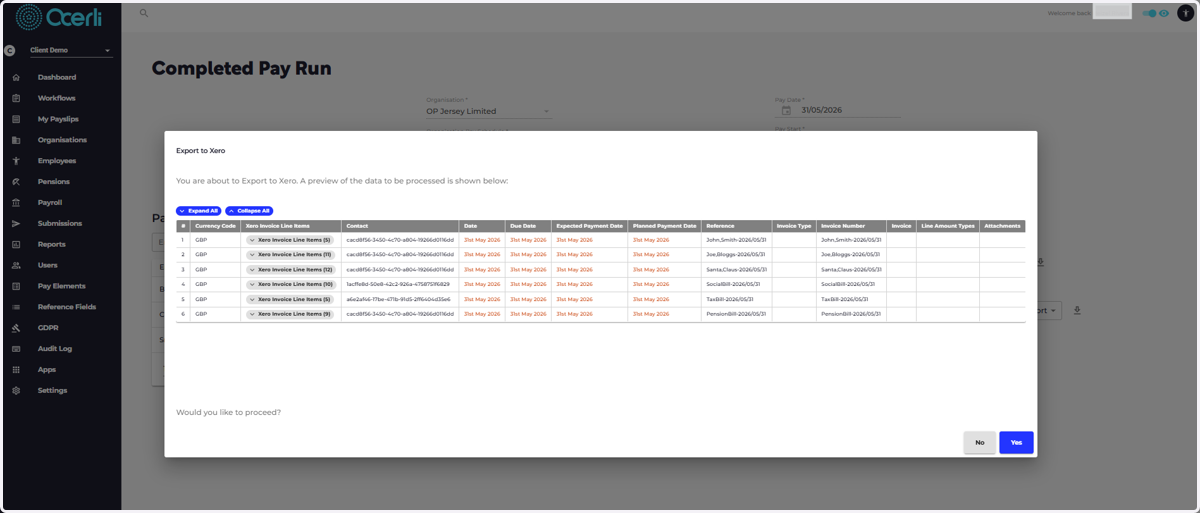1200x513 pixels.
Task: Click the My Payslips sidebar icon
Action: click(16, 119)
